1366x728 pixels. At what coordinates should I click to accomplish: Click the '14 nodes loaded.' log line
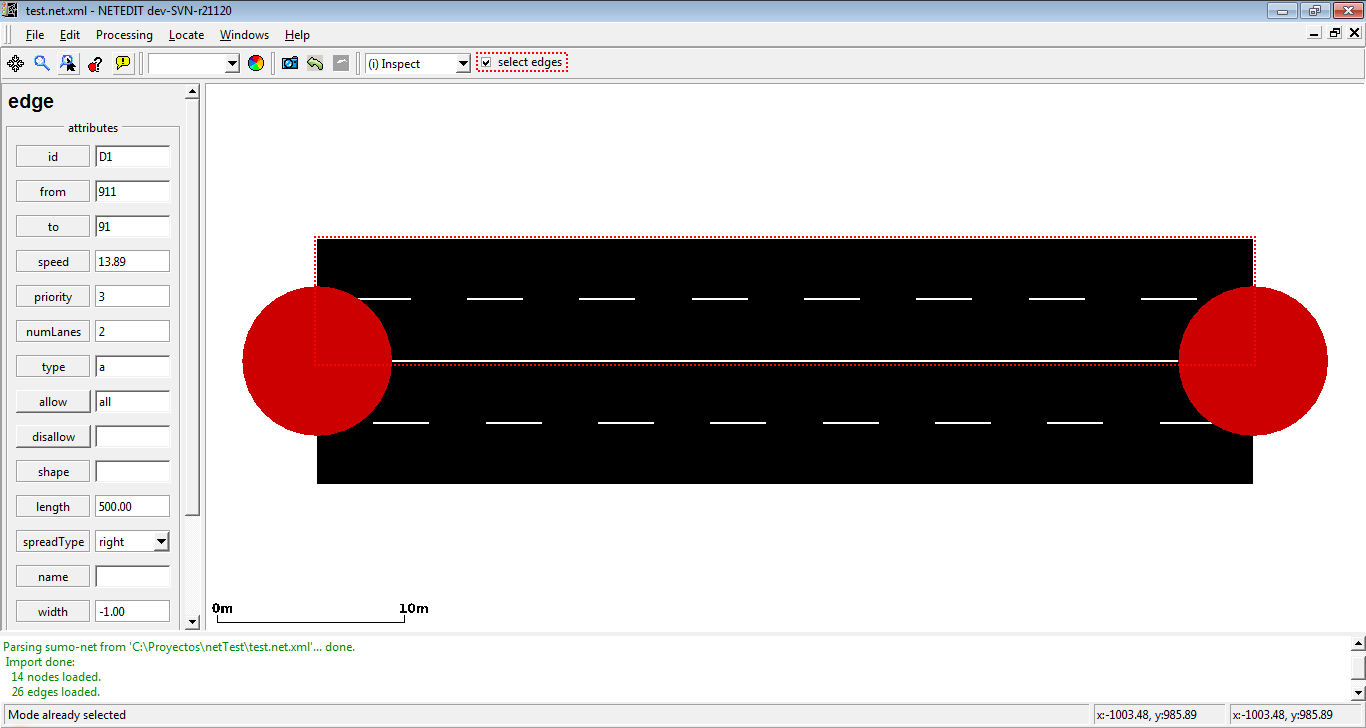coord(56,677)
